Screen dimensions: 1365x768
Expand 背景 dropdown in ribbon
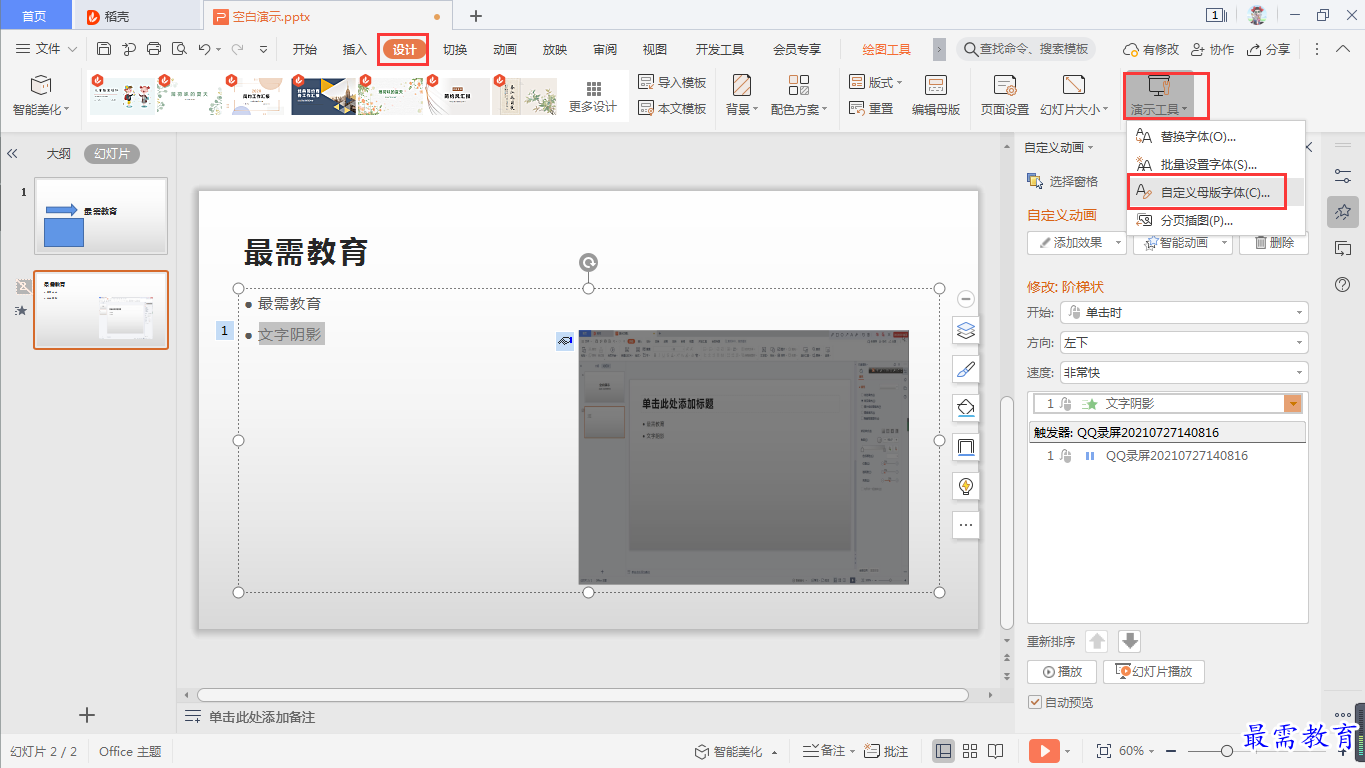click(x=742, y=109)
